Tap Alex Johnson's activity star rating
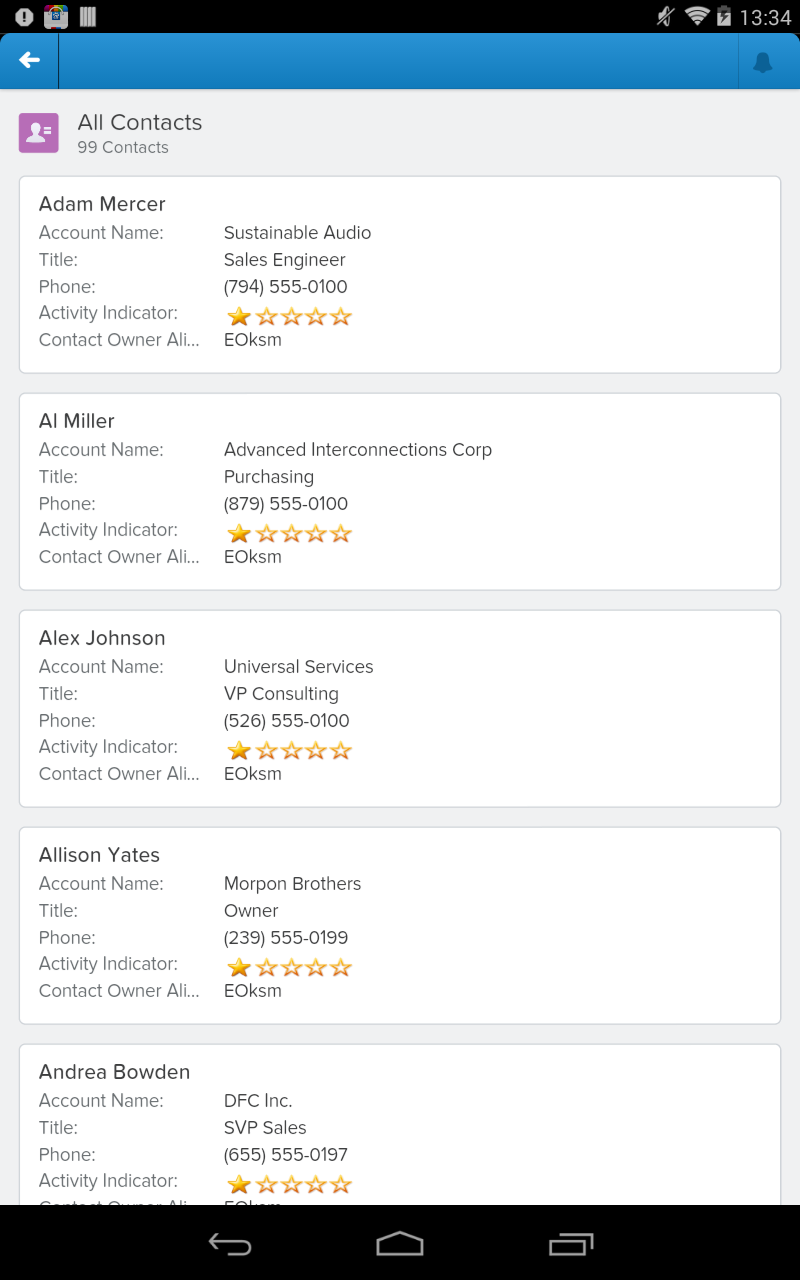 pyautogui.click(x=290, y=751)
